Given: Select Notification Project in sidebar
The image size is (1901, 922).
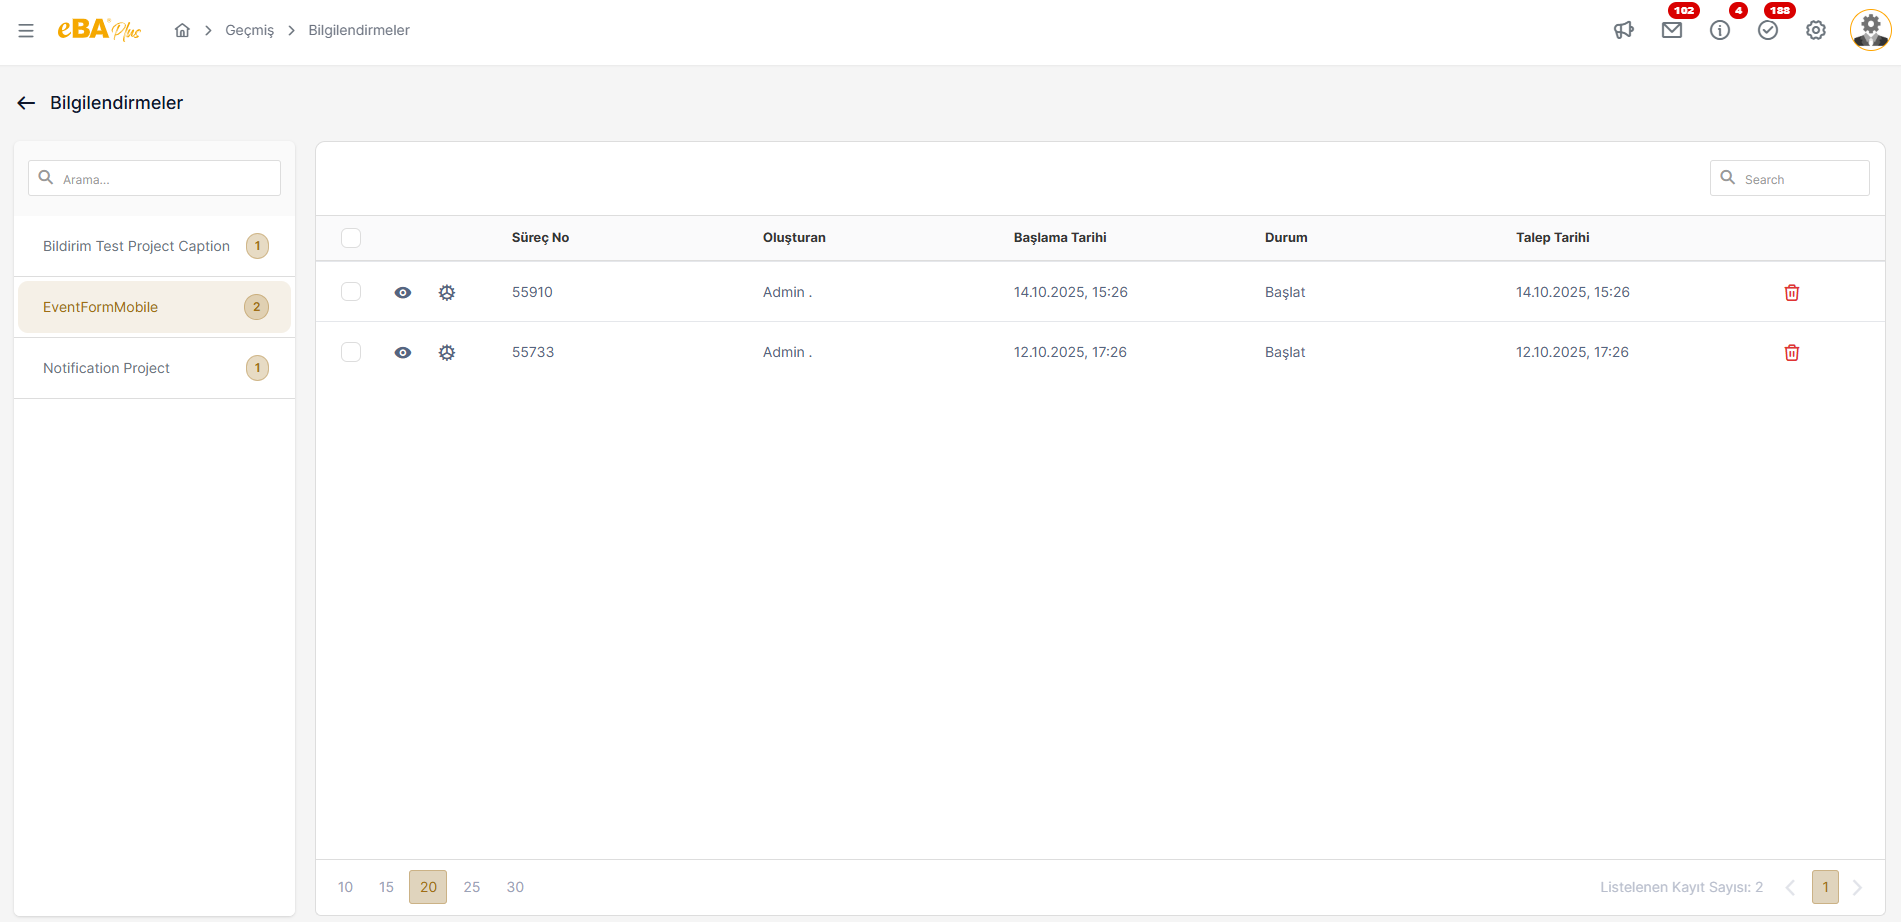Looking at the screenshot, I should click(107, 368).
